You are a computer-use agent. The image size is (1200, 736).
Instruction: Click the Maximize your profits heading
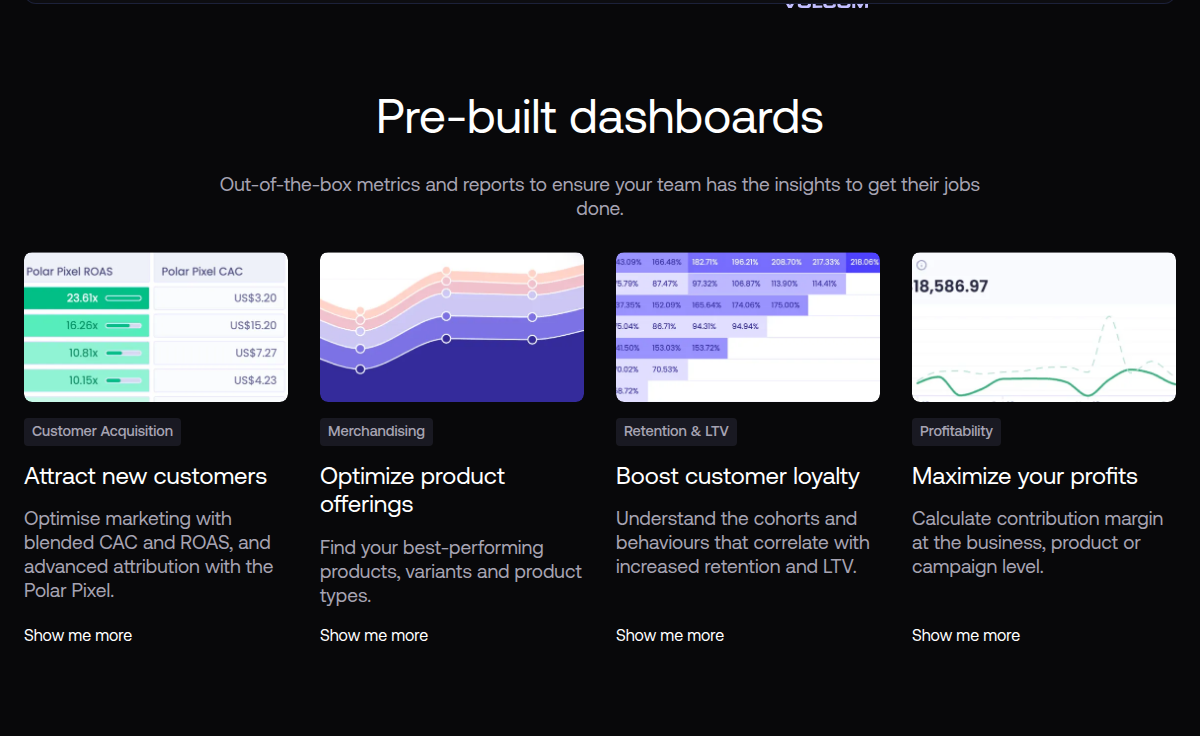(1025, 476)
